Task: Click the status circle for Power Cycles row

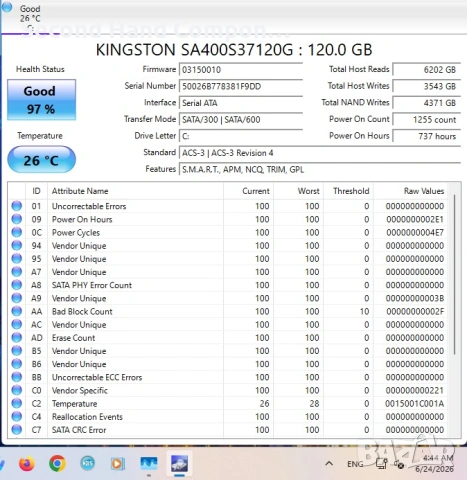Action: click(17, 232)
